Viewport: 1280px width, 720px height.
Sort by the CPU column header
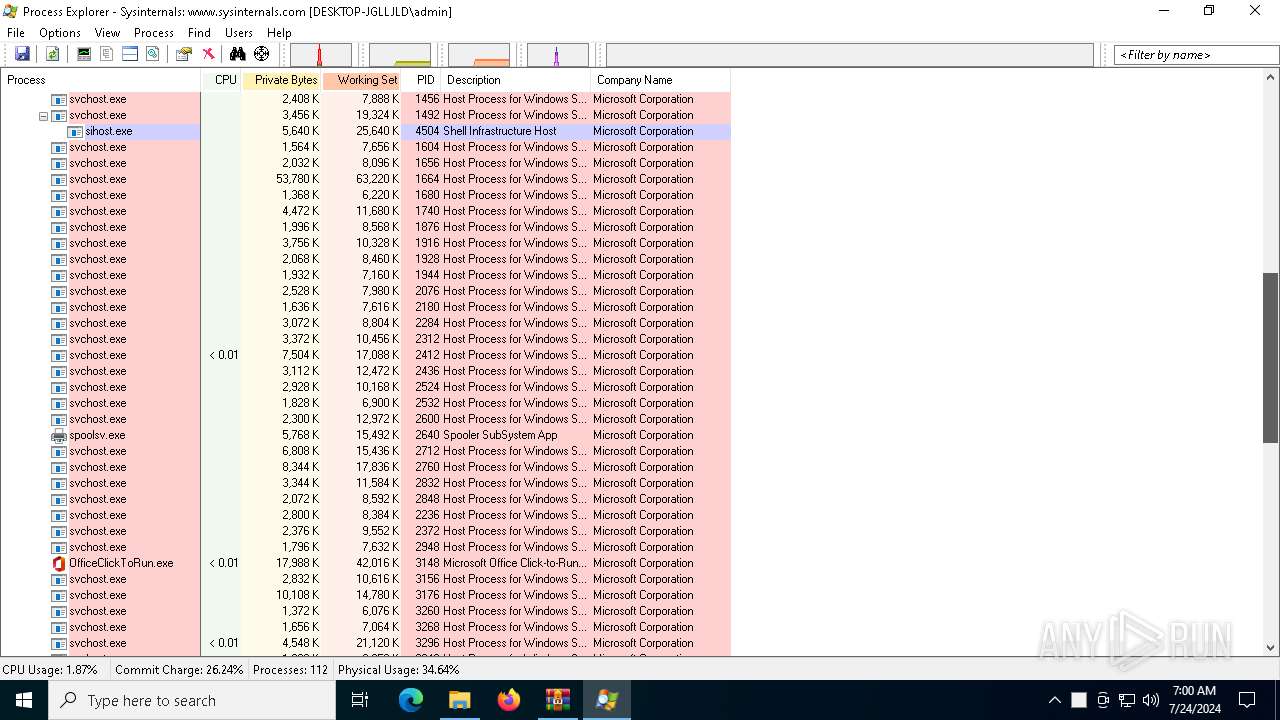(x=222, y=80)
